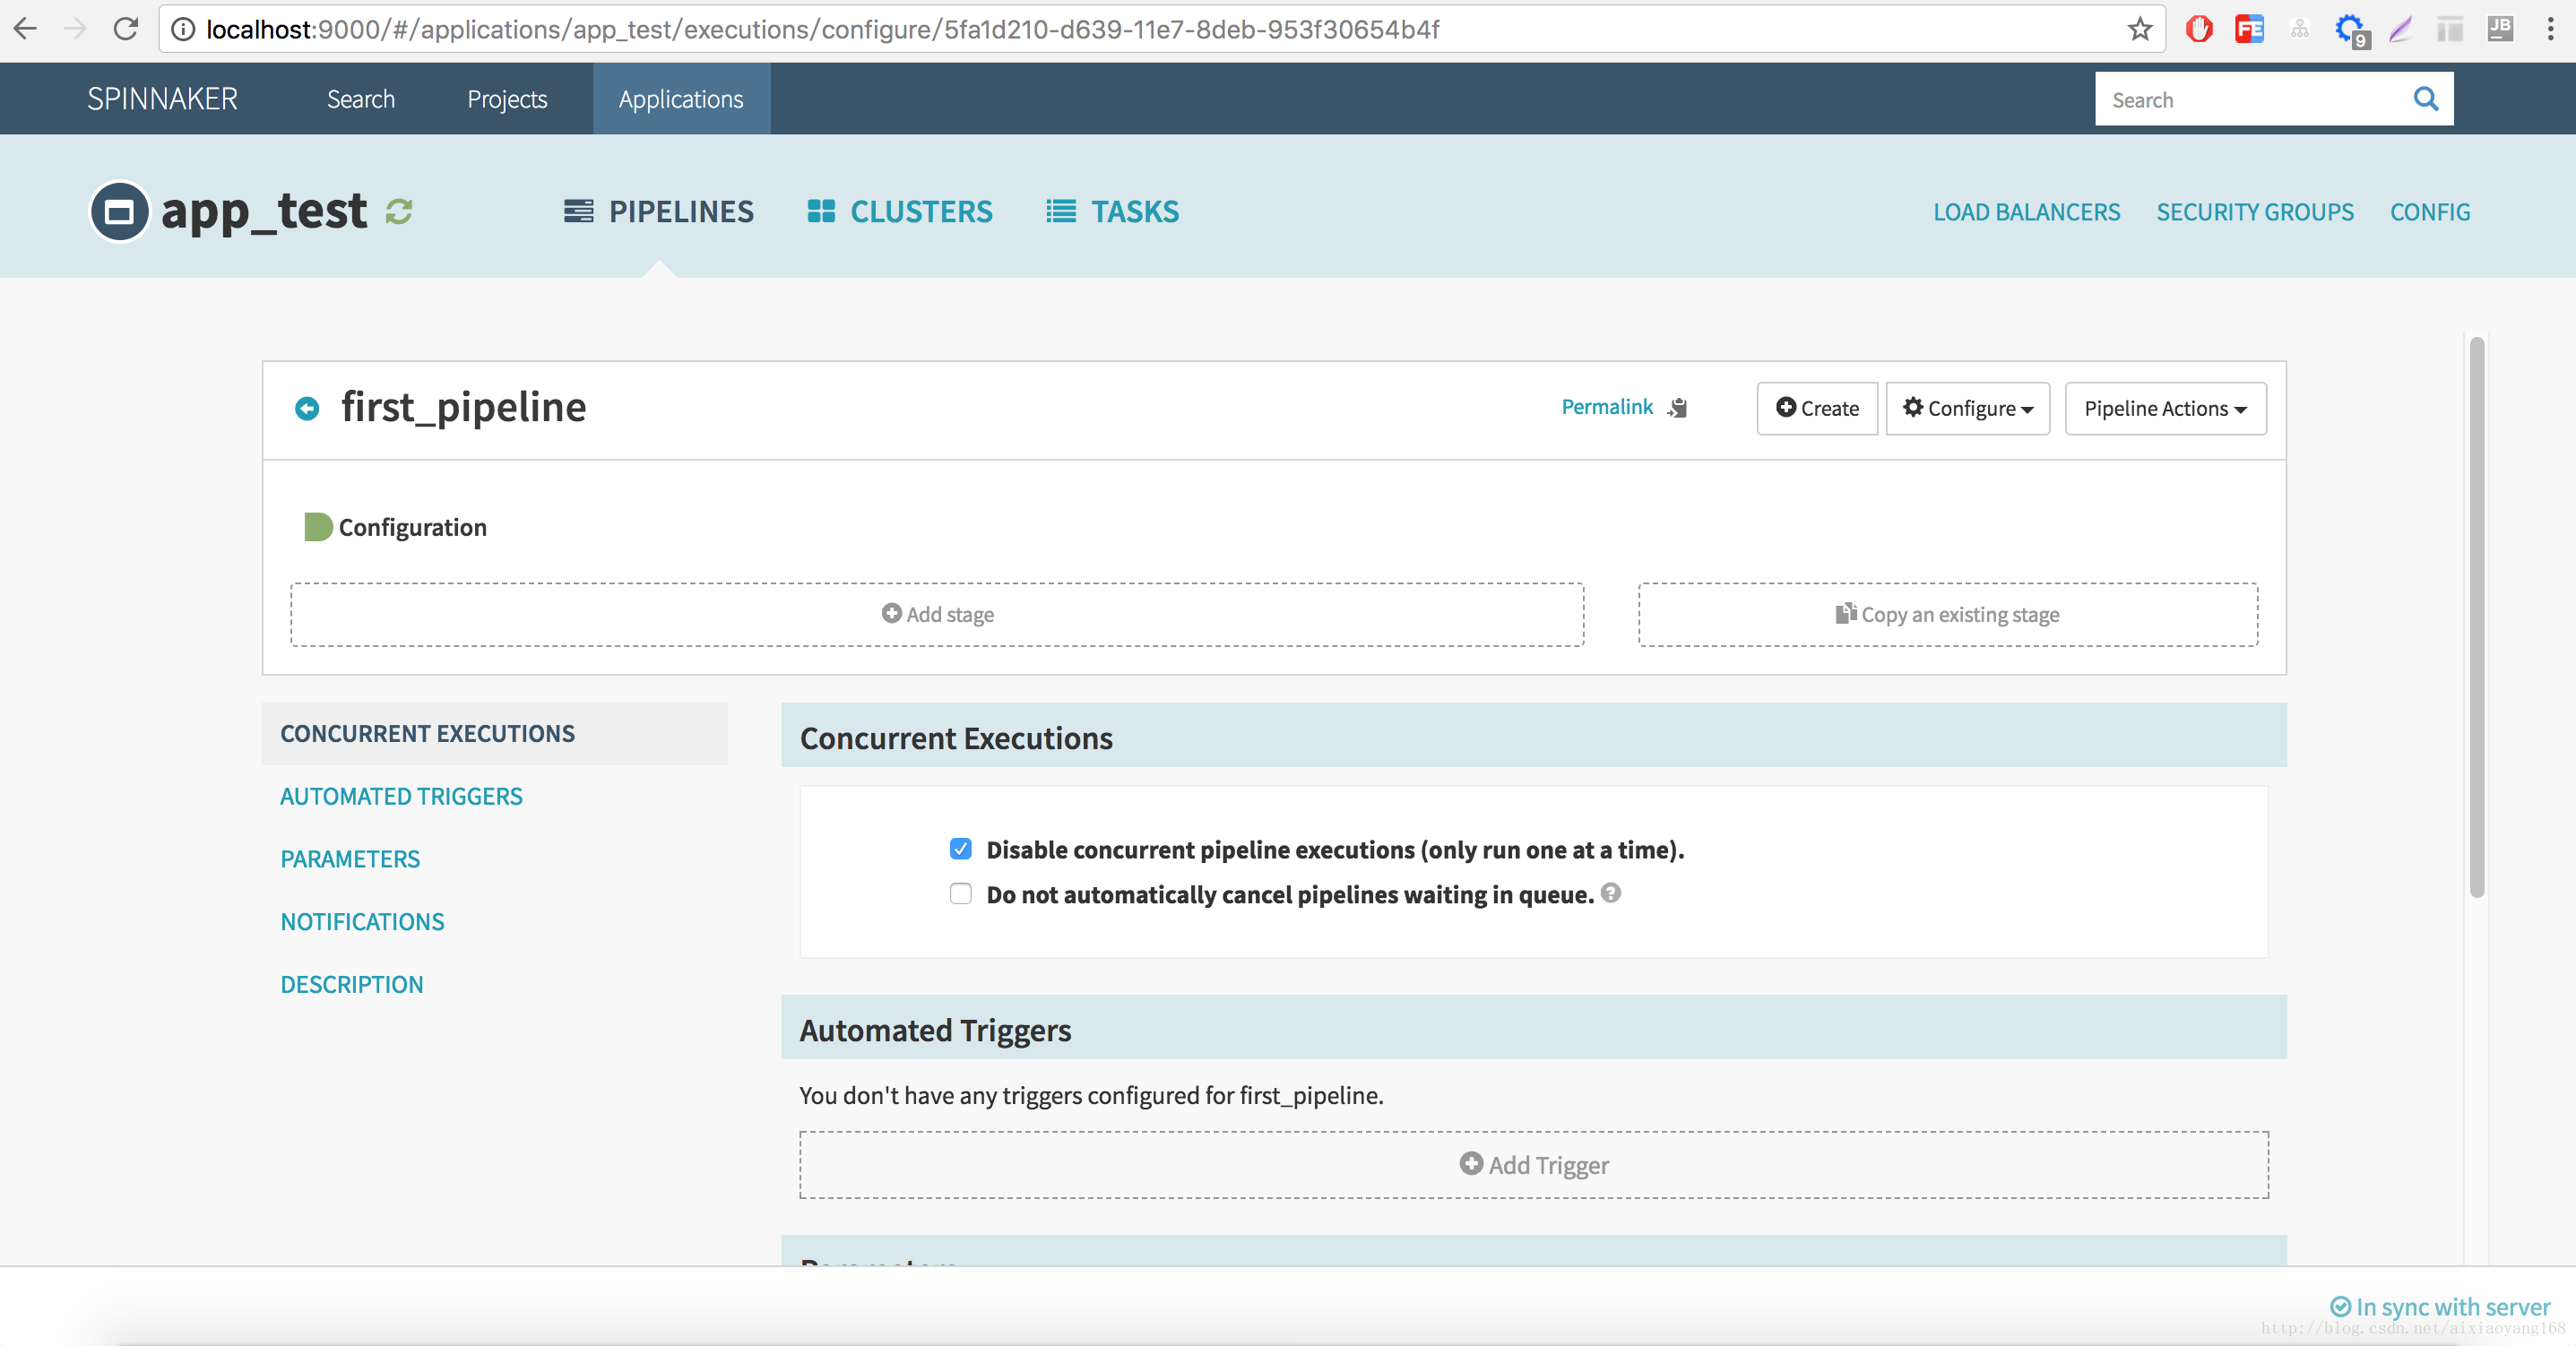
Task: Click the Pipelines section icon
Action: coord(579,211)
